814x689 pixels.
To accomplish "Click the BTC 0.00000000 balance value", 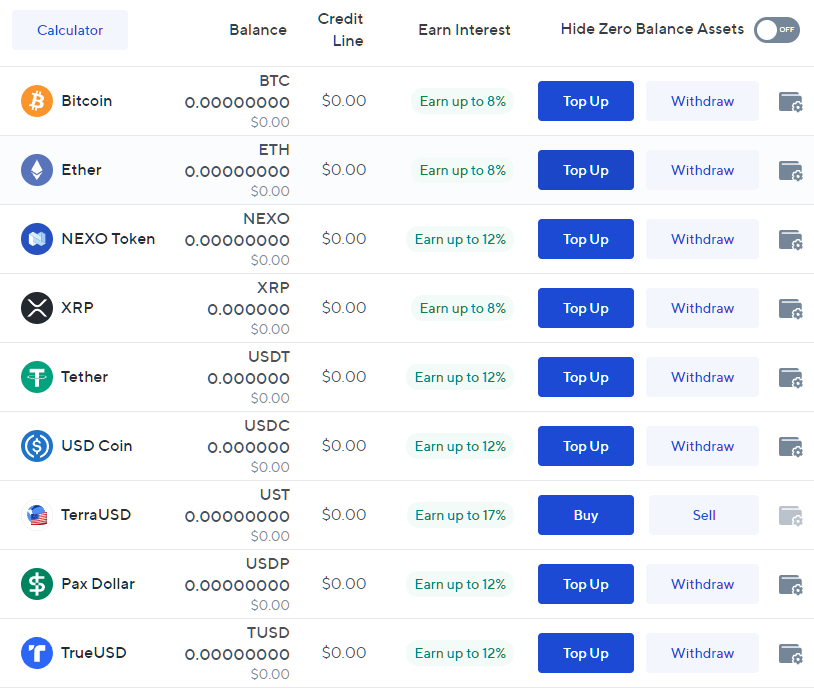I will 237,103.
